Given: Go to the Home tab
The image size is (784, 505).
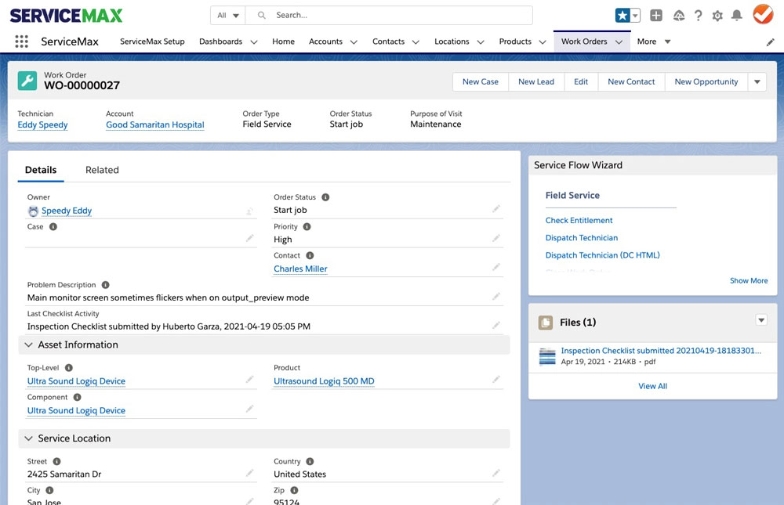Looking at the screenshot, I should 283,42.
